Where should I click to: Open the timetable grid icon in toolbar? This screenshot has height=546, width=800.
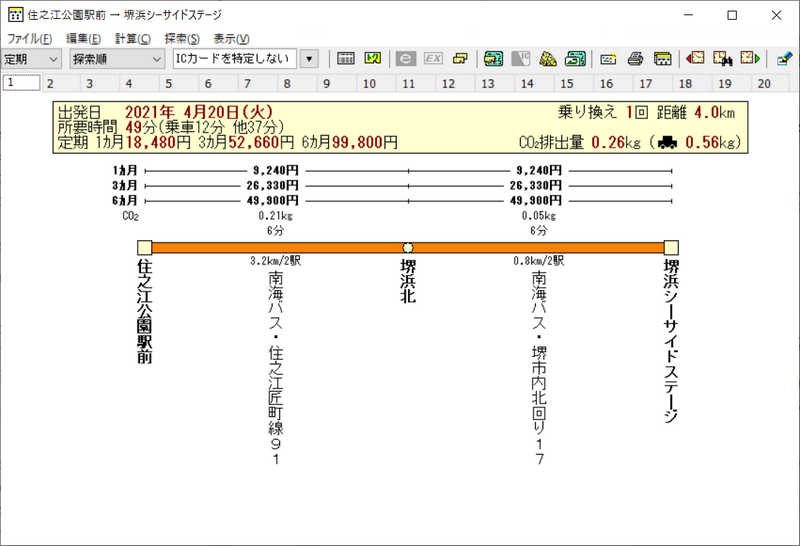point(345,59)
